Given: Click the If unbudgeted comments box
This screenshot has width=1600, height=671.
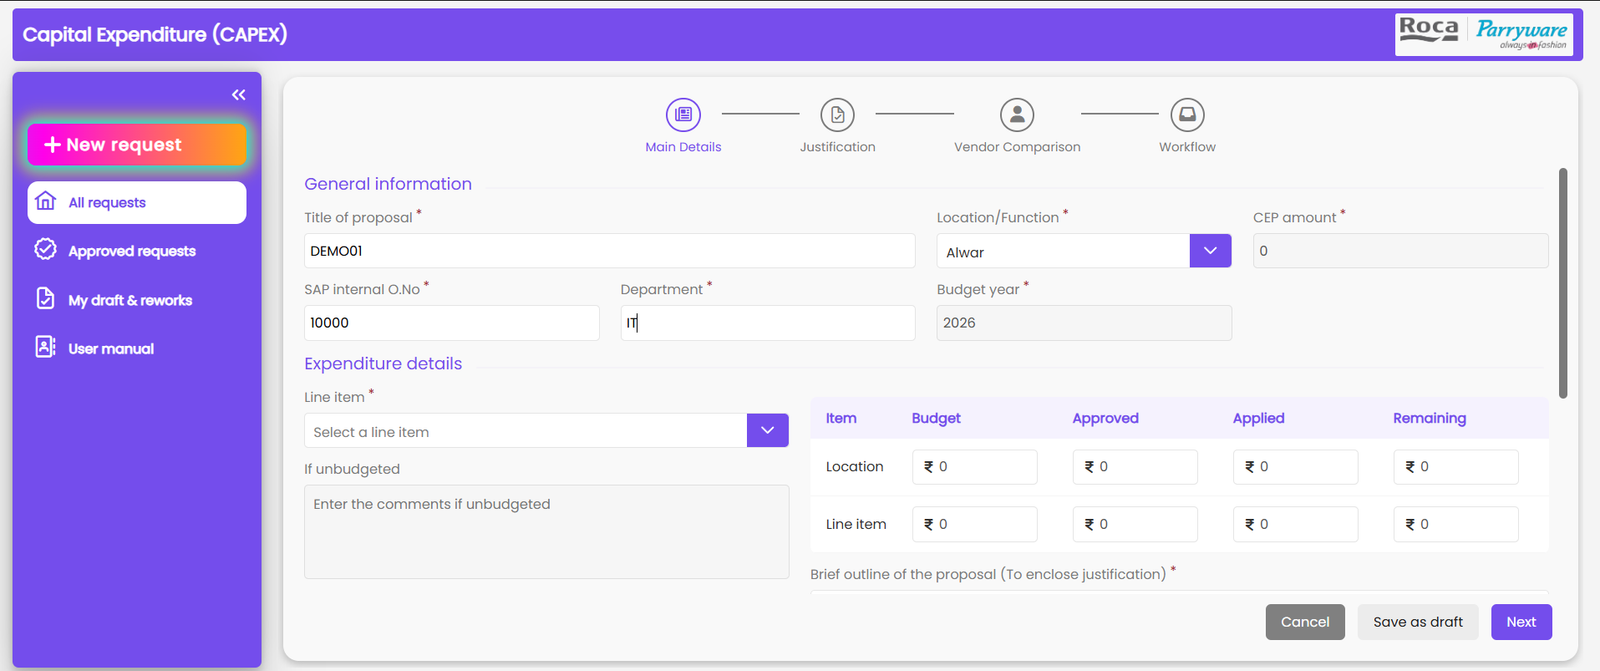Looking at the screenshot, I should click(x=547, y=532).
